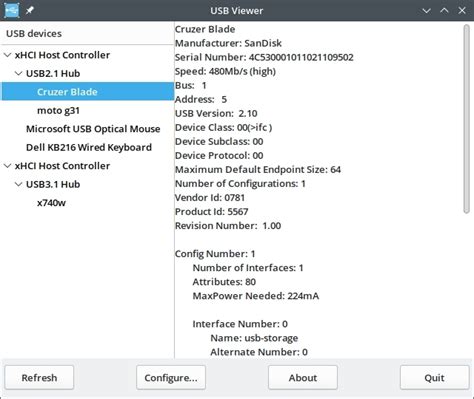Select Cruzer Blade in the device tree
This screenshot has width=474, height=399.
pos(88,92)
